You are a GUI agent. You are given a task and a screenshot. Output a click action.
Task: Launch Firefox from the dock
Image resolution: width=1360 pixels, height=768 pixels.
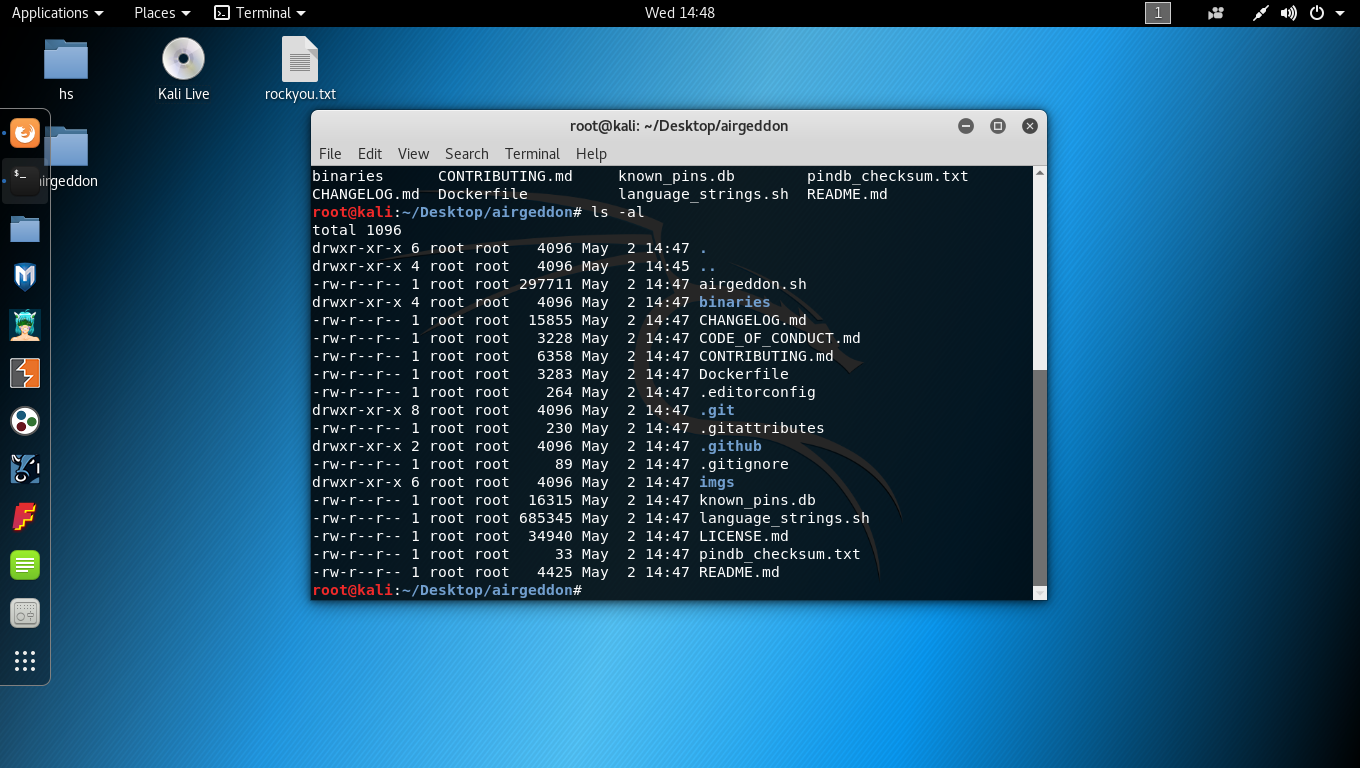pos(25,133)
